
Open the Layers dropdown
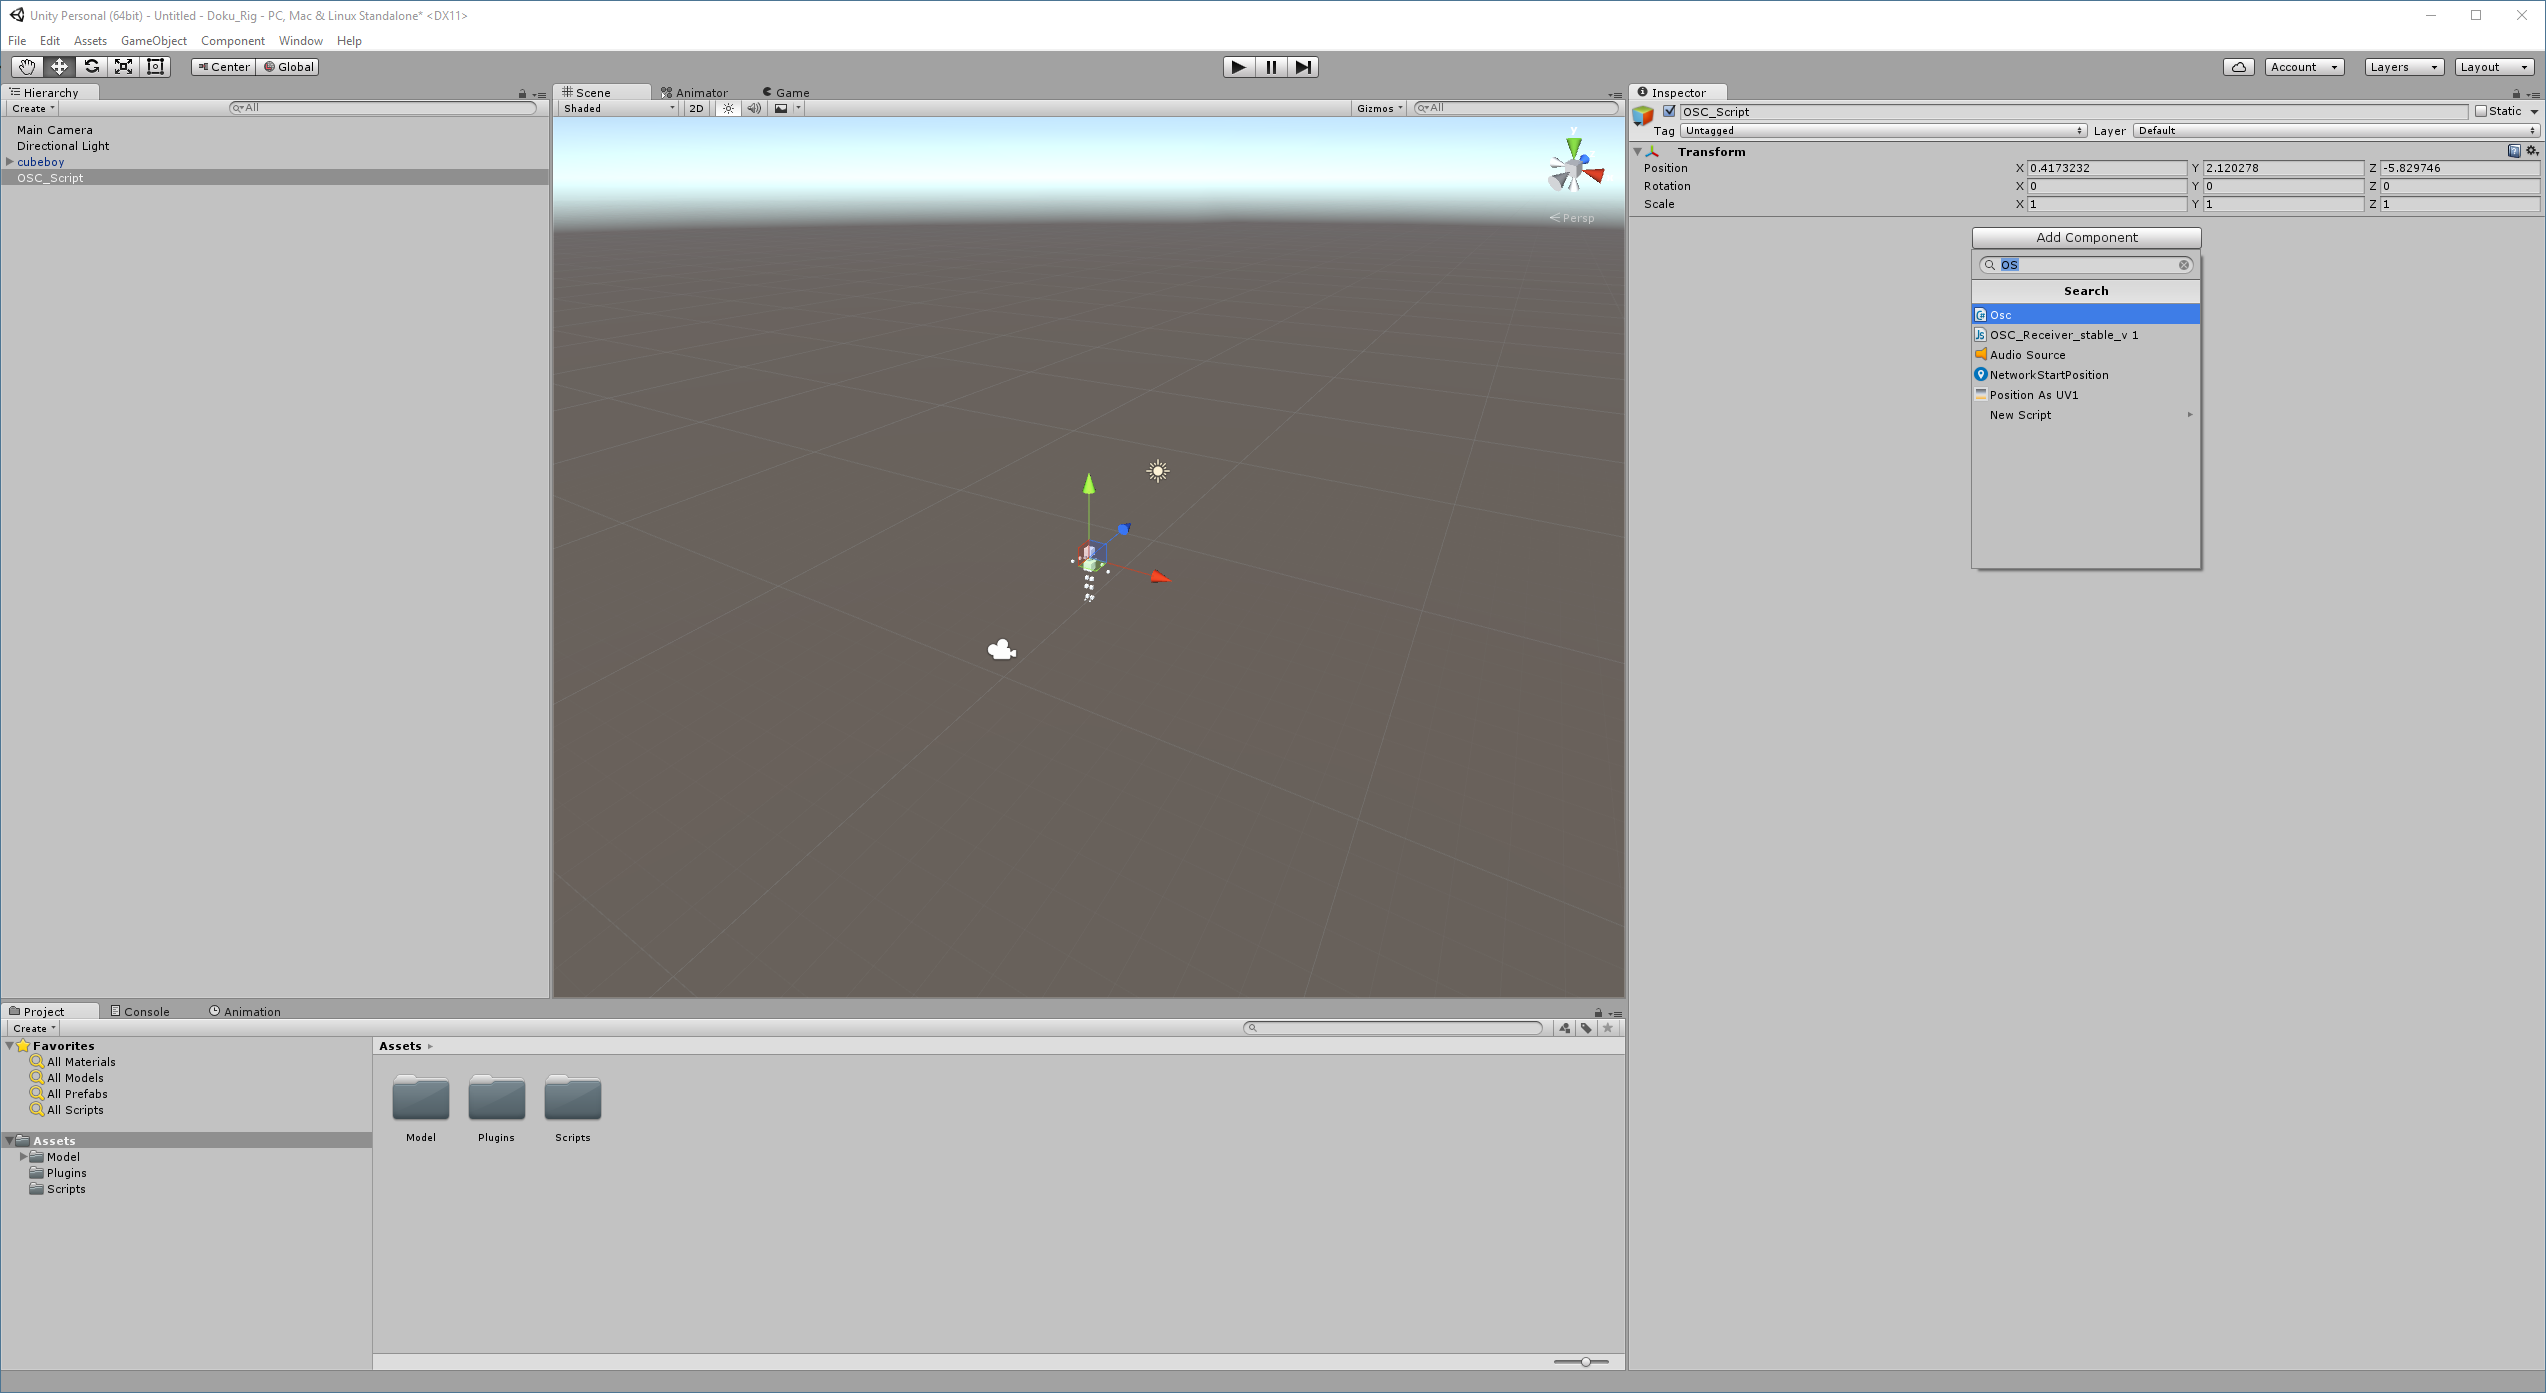point(2403,67)
